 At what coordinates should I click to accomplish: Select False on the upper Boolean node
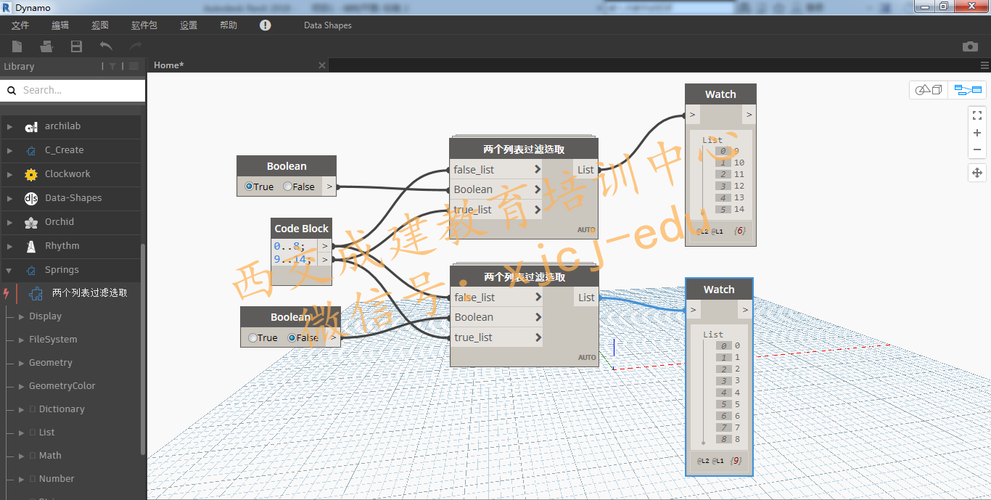pyautogui.click(x=289, y=186)
